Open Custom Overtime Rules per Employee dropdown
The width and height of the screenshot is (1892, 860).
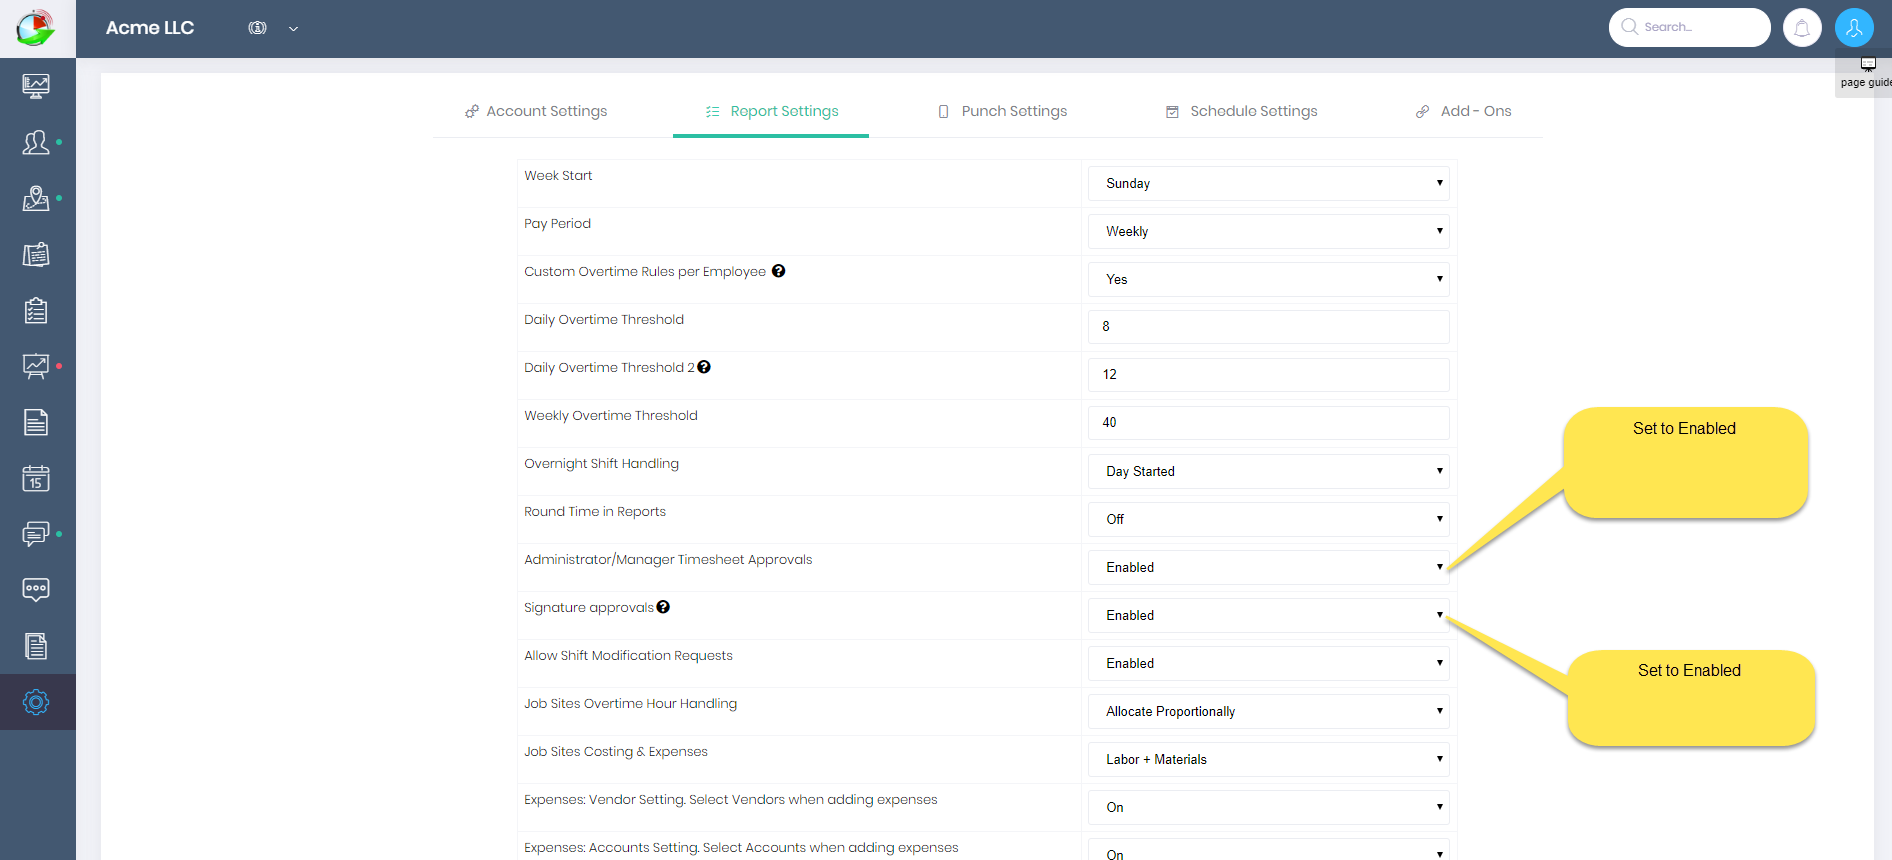click(1268, 279)
